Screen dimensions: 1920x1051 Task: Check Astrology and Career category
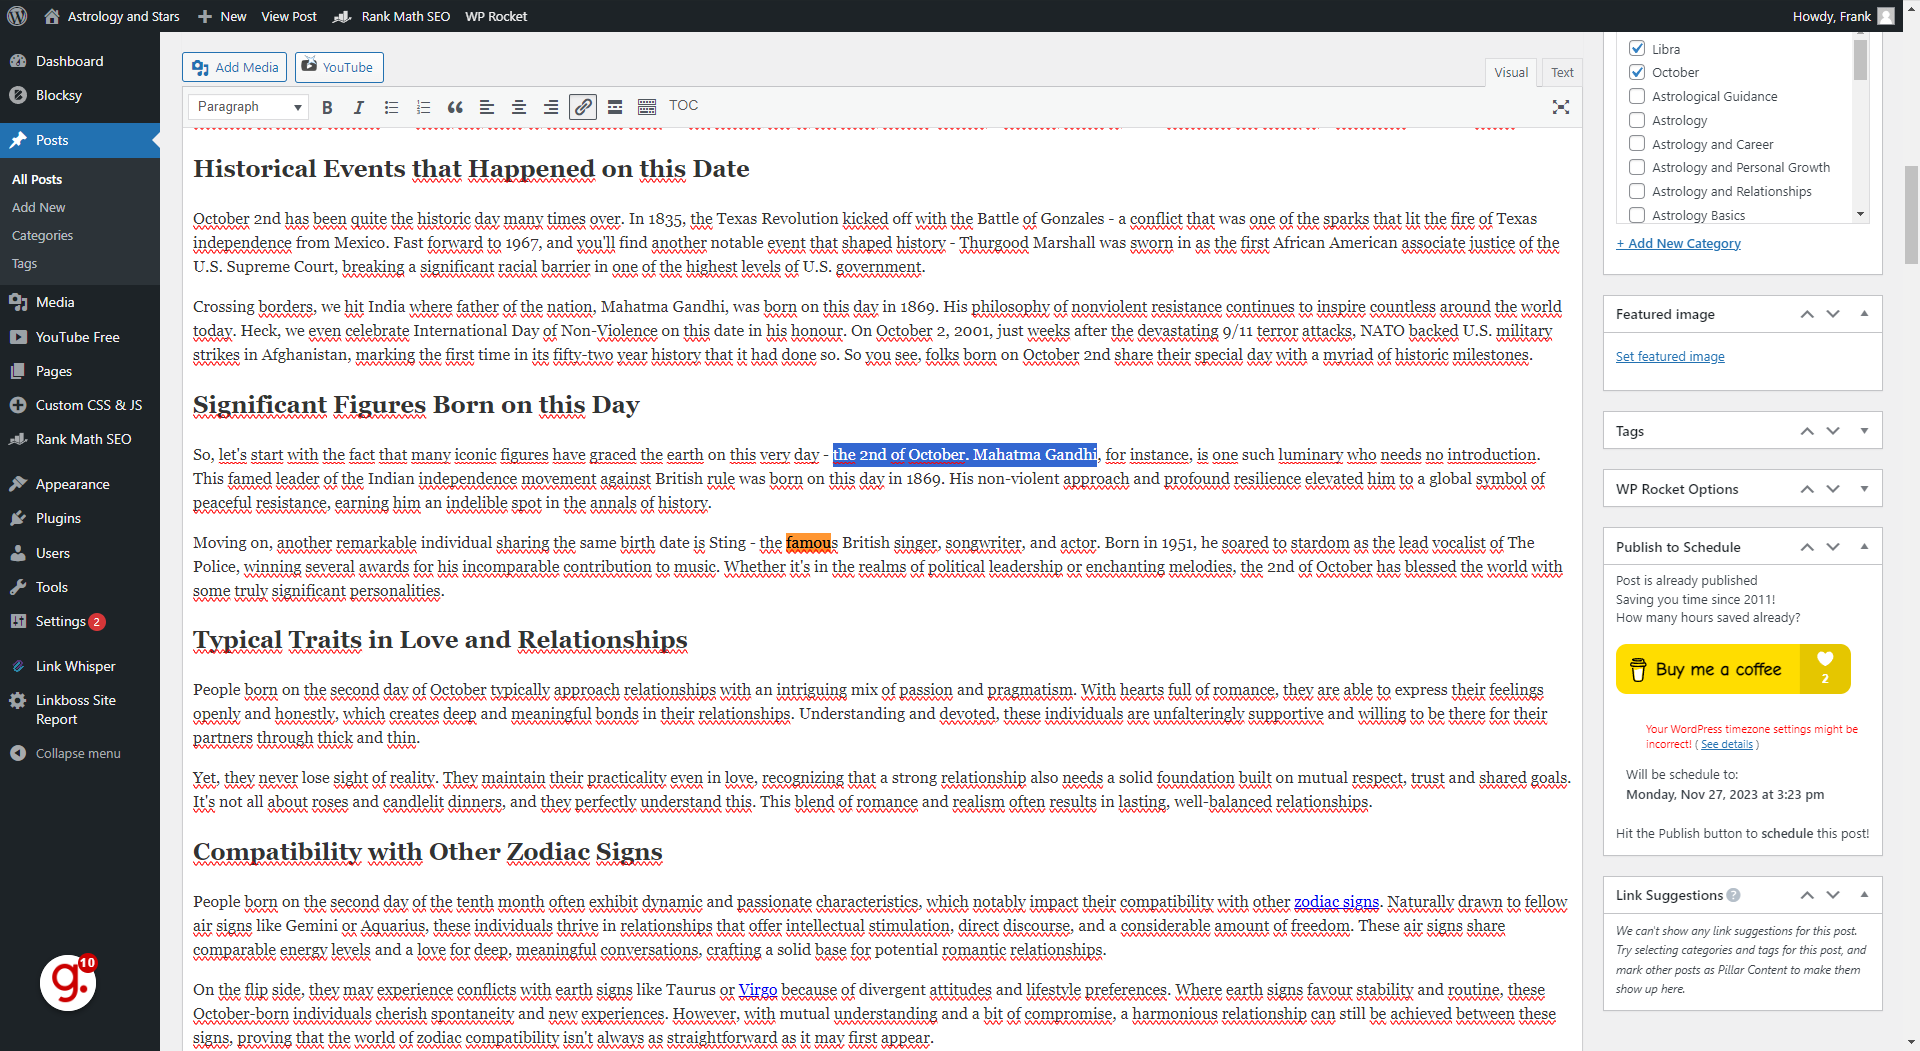[x=1637, y=144]
